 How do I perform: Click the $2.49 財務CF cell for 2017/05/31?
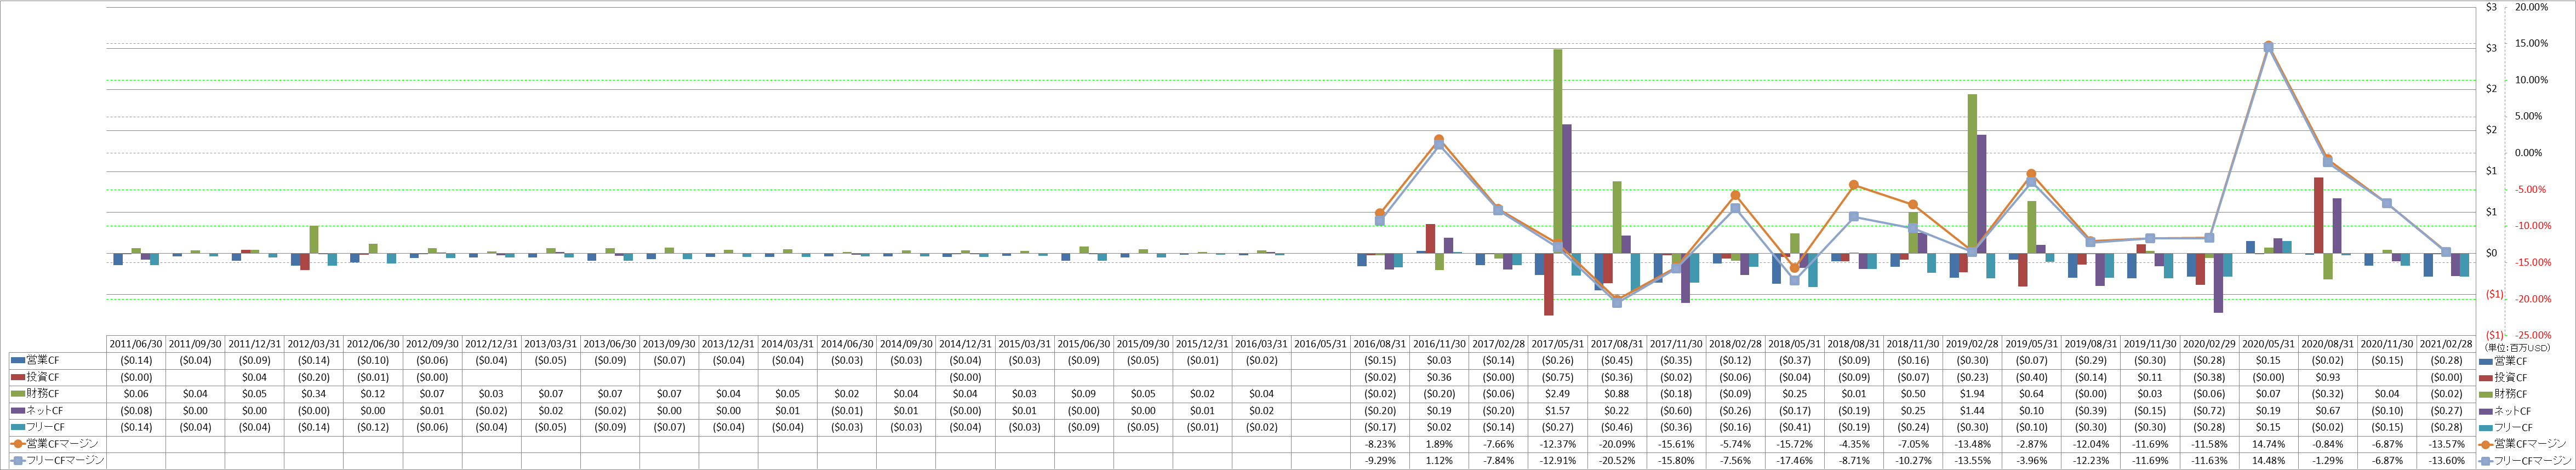coord(1558,394)
